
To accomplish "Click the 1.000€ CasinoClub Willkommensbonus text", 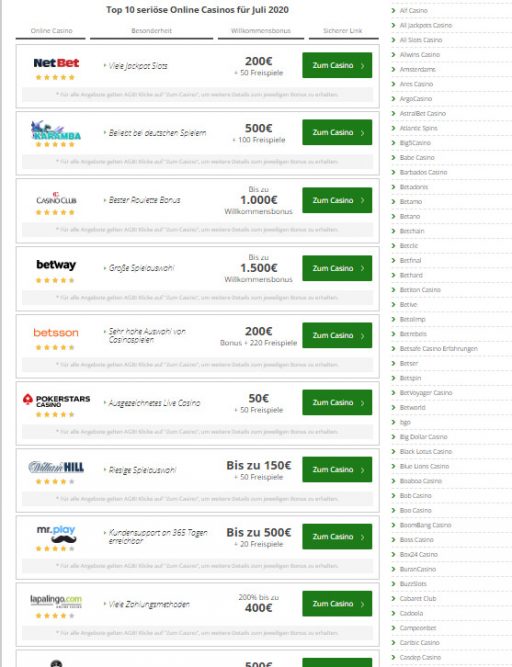I will tap(259, 200).
